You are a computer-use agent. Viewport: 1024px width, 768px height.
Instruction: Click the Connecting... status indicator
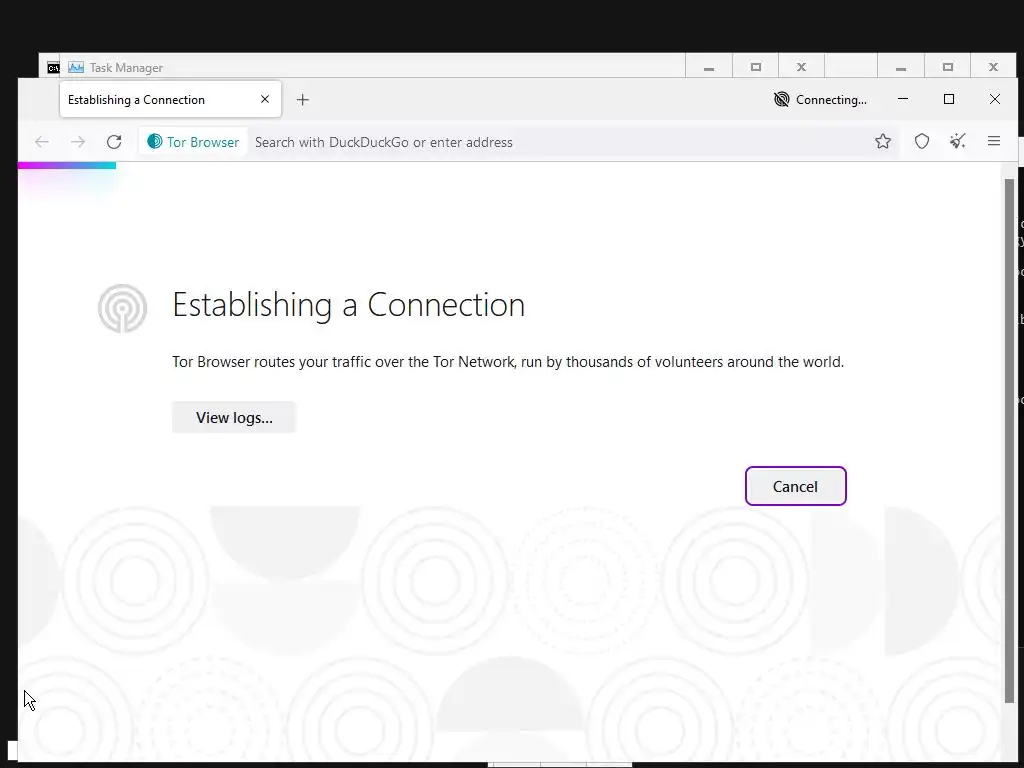(820, 99)
